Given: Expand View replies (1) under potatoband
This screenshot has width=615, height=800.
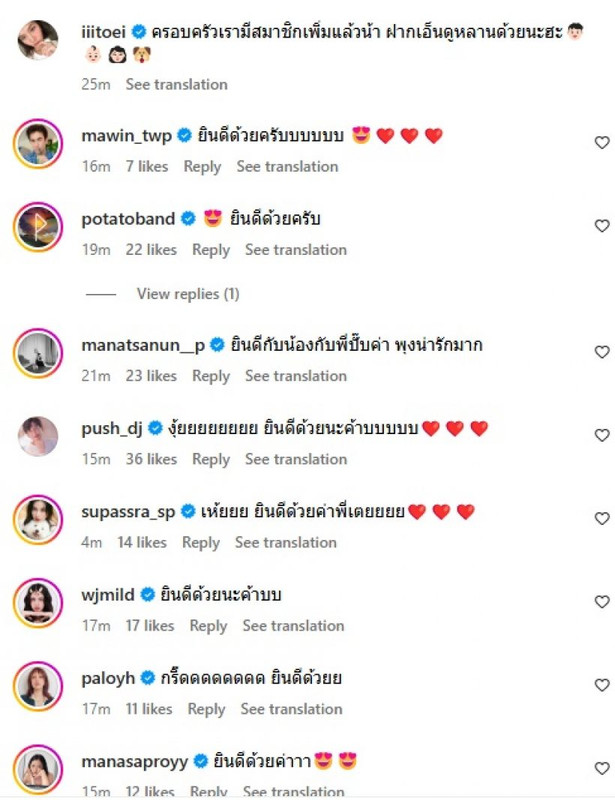Looking at the screenshot, I should coord(188,294).
